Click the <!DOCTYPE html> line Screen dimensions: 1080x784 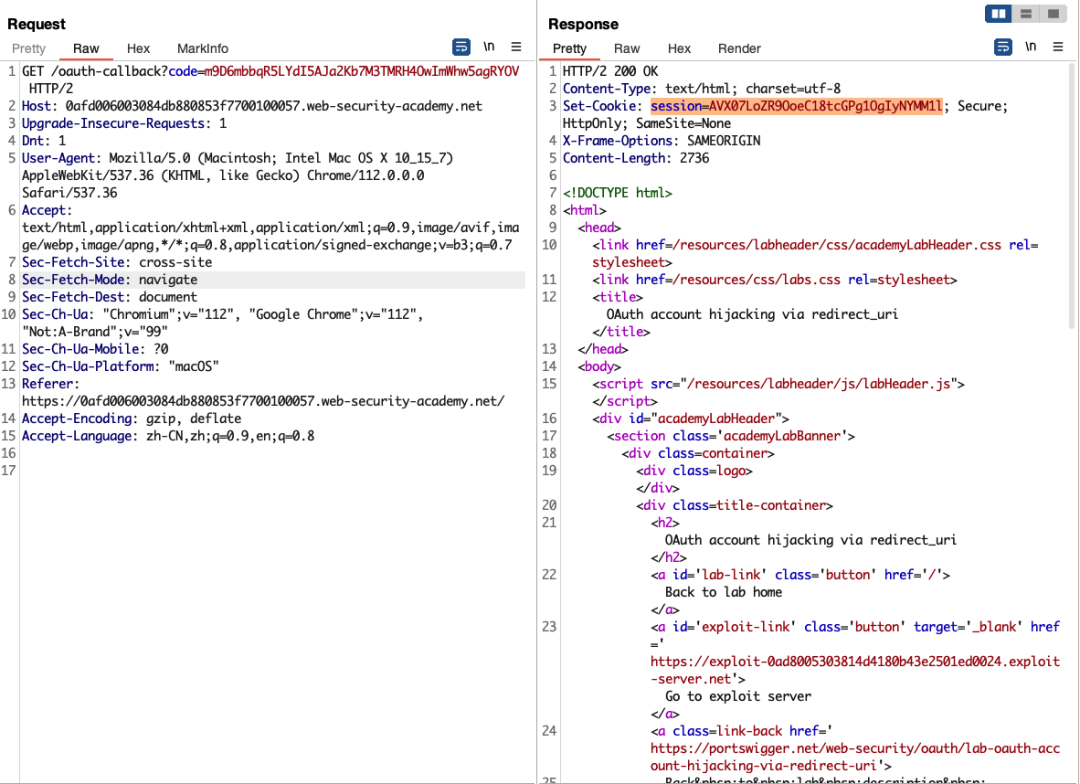coord(617,193)
